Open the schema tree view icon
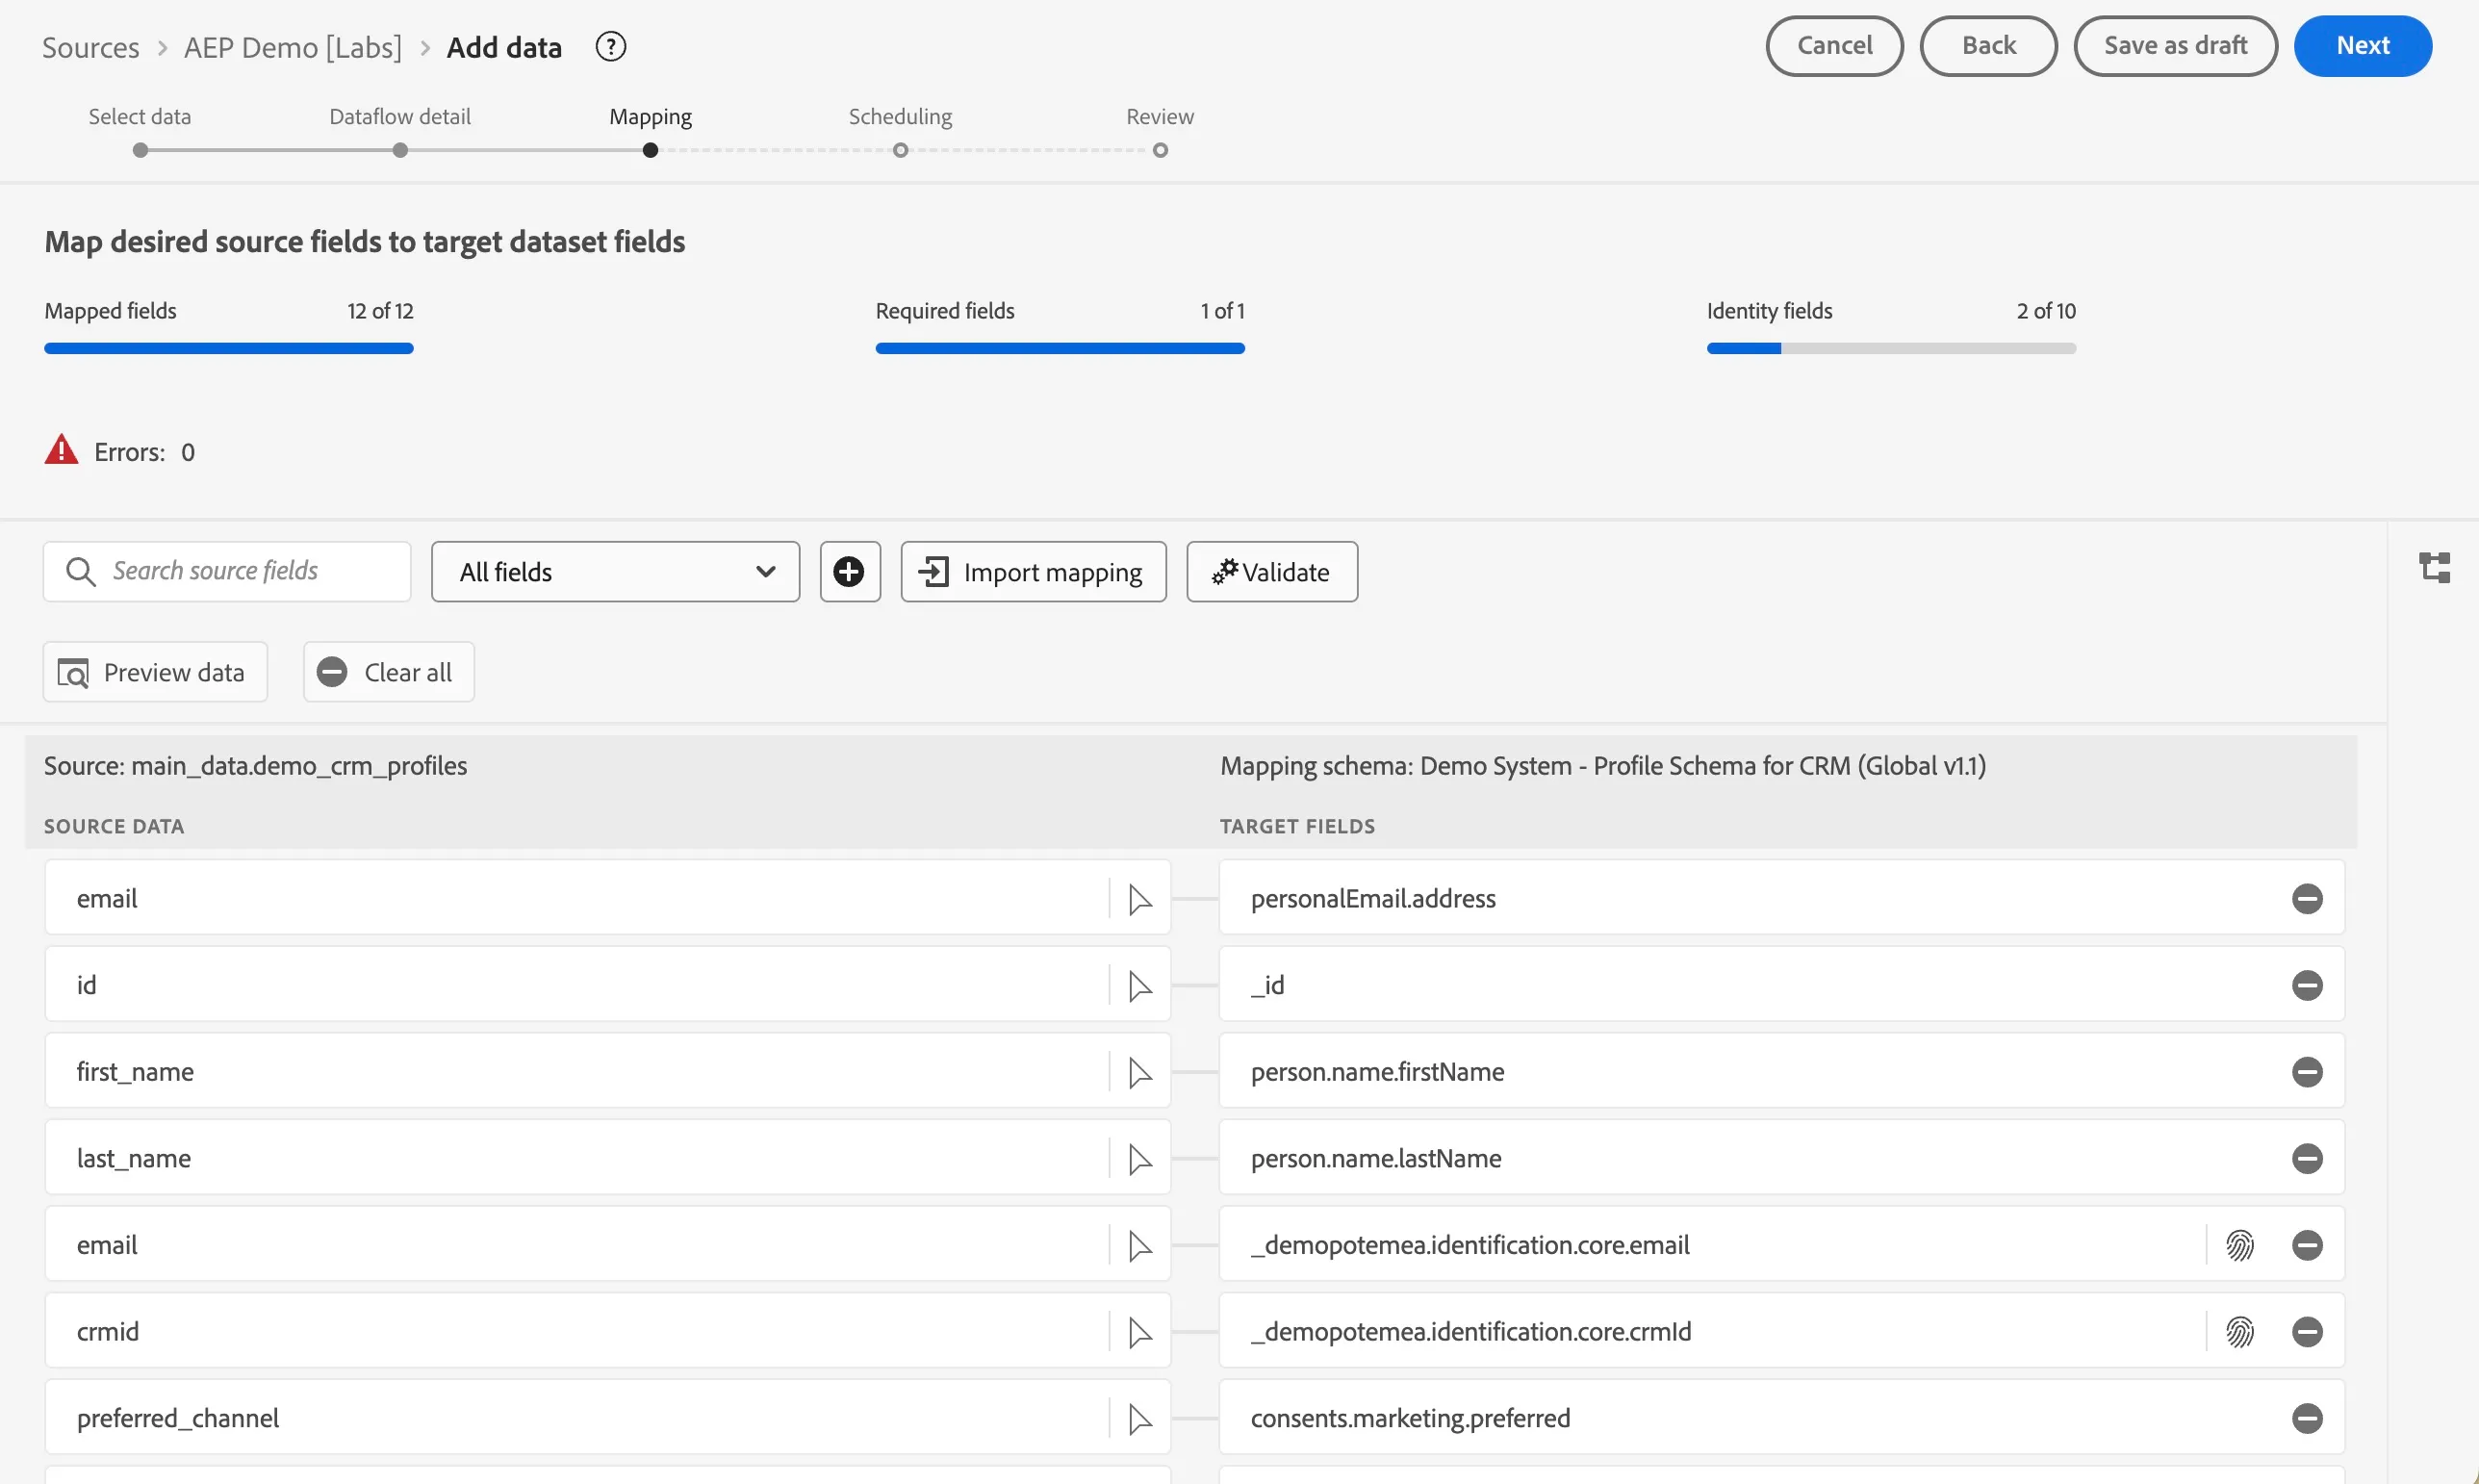This screenshot has width=2479, height=1484. click(x=2433, y=568)
